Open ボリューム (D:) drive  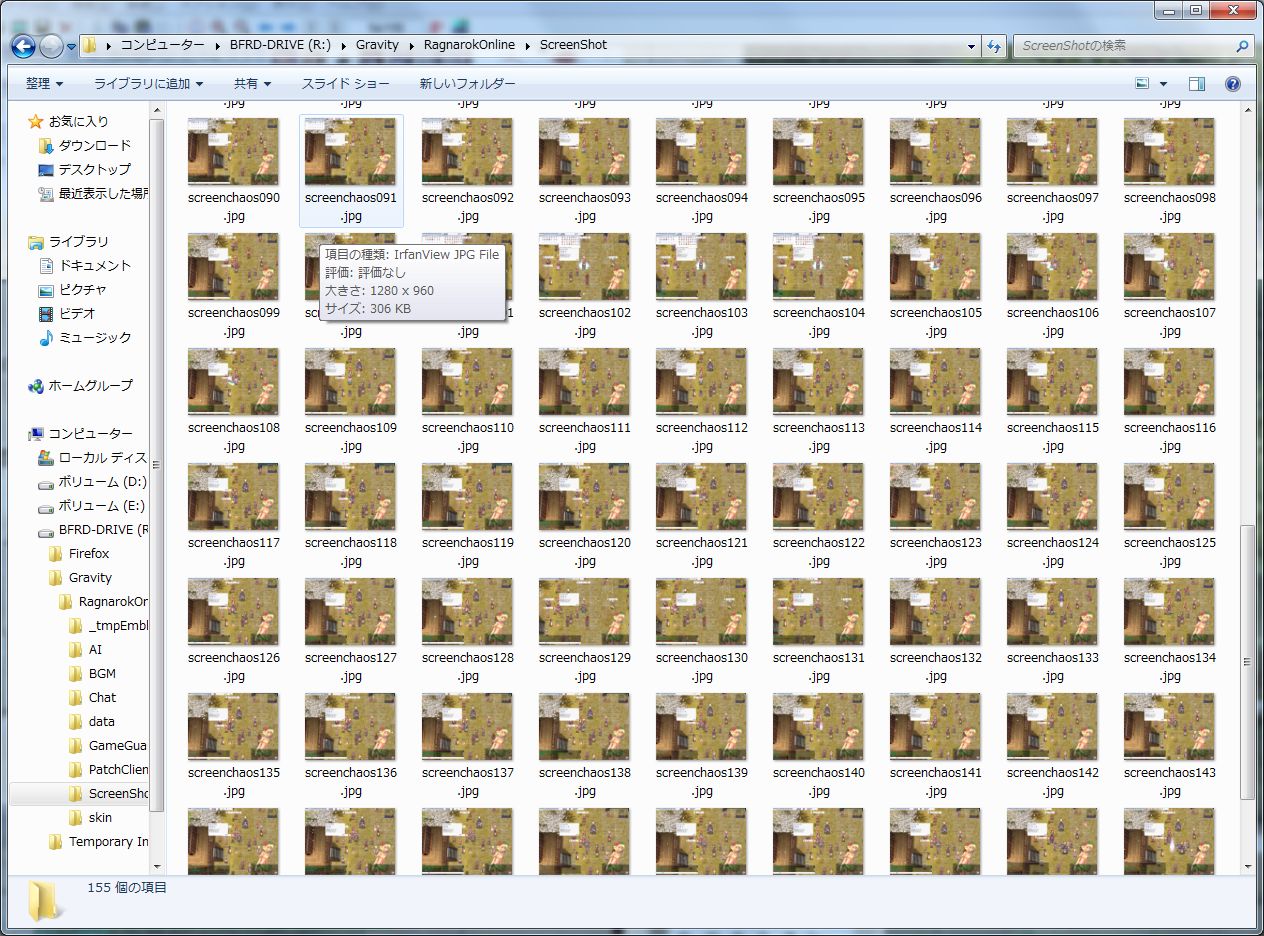93,481
